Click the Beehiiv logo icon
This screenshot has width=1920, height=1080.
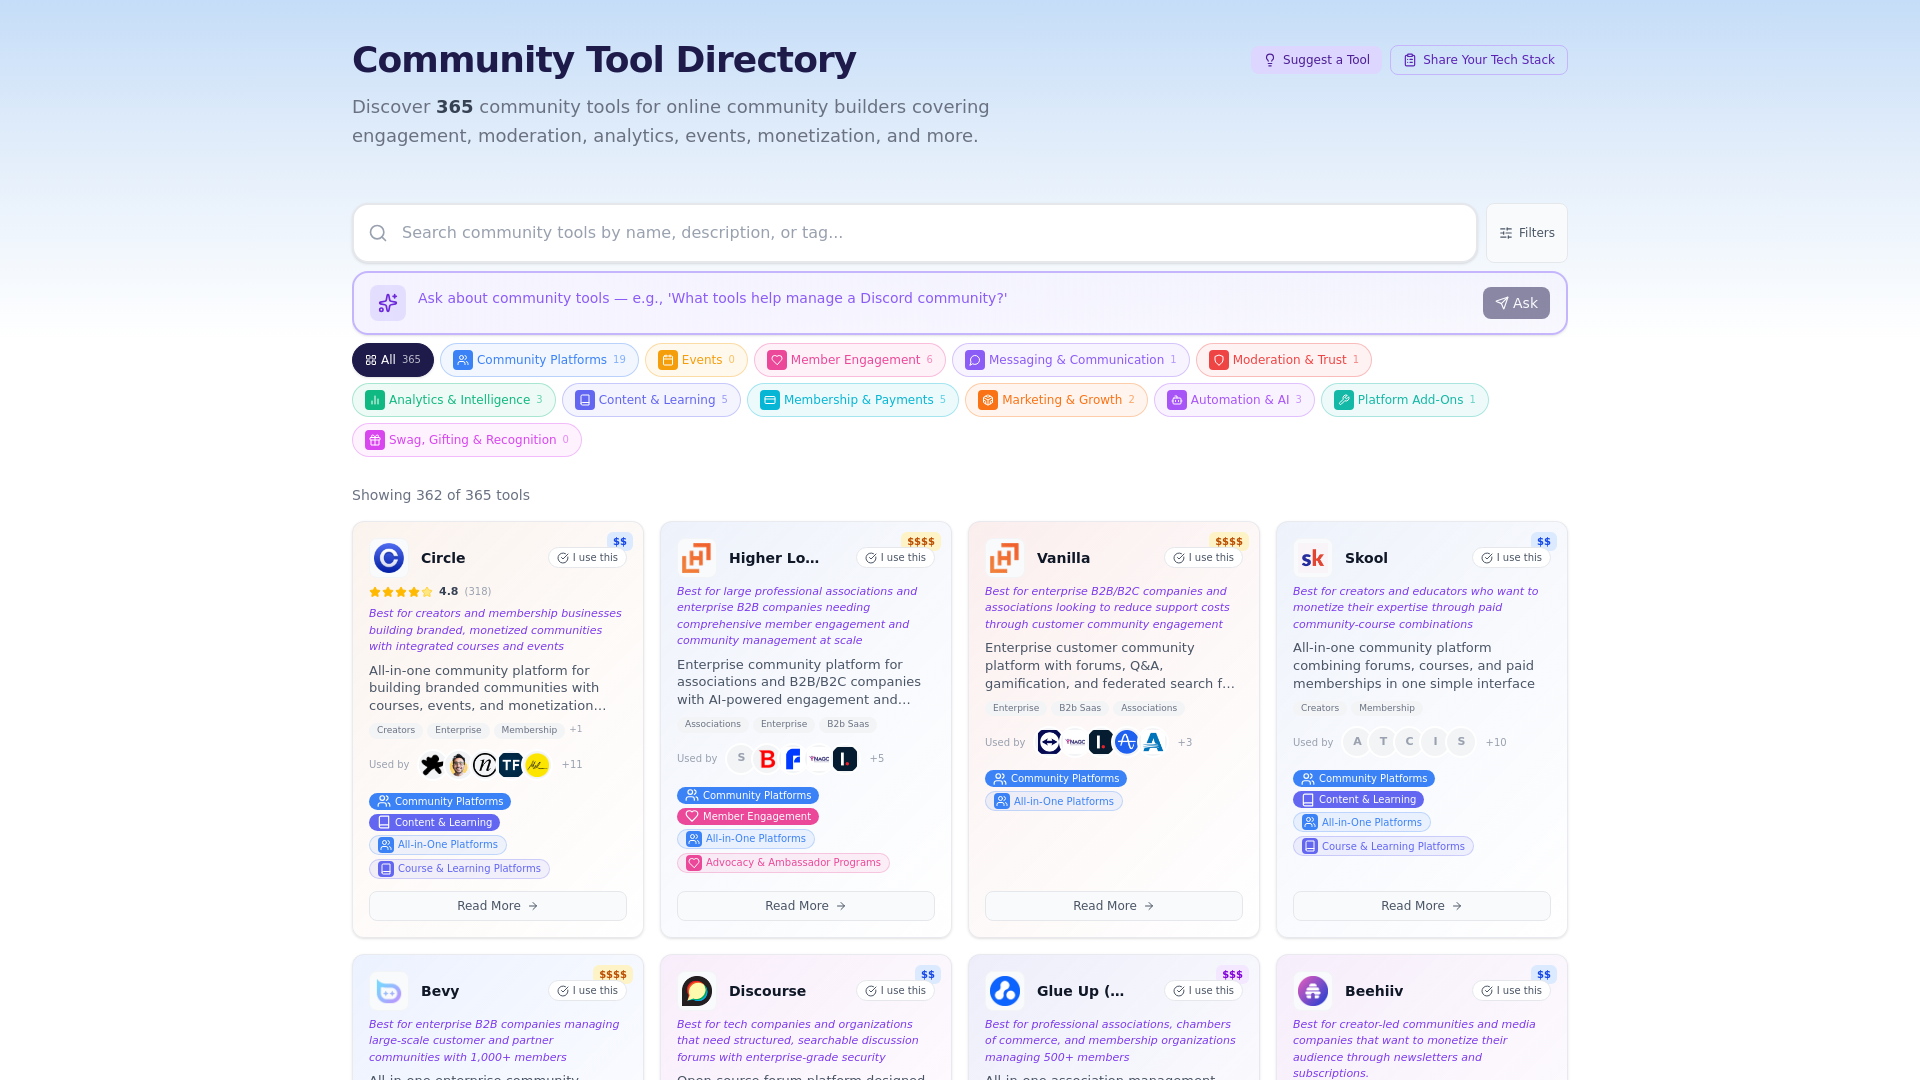(x=1313, y=991)
